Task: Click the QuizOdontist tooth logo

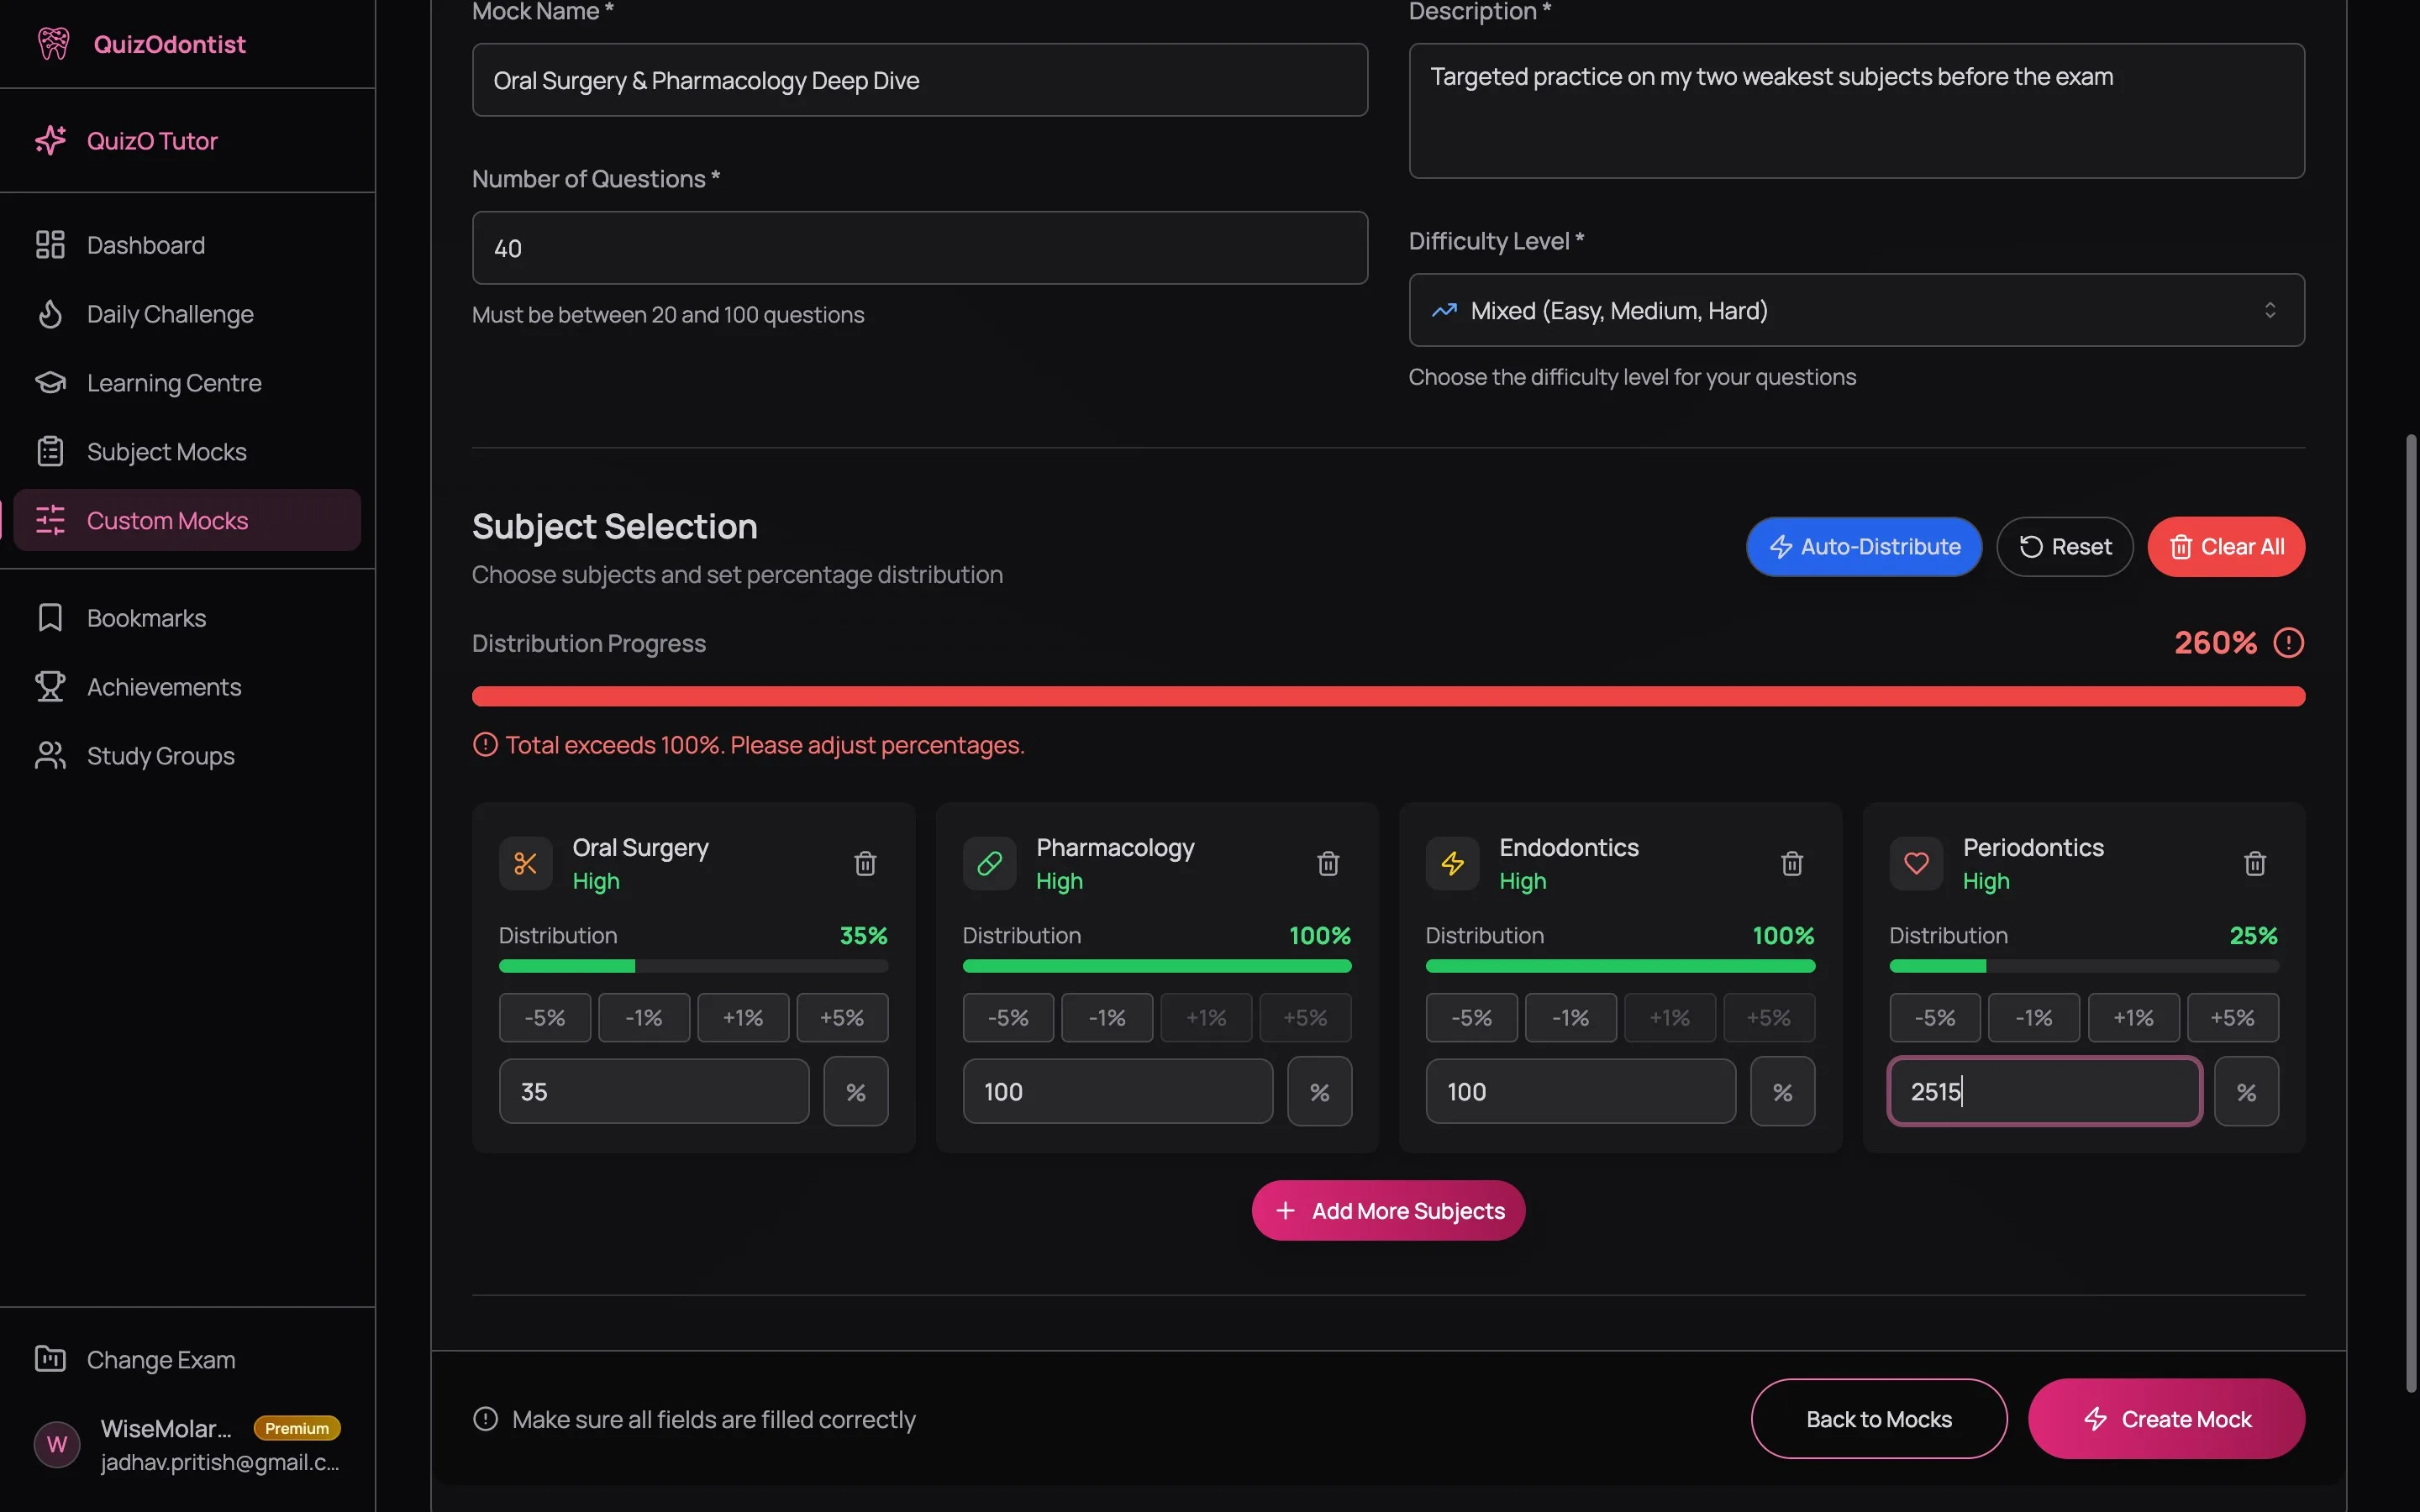Action: click(53, 44)
